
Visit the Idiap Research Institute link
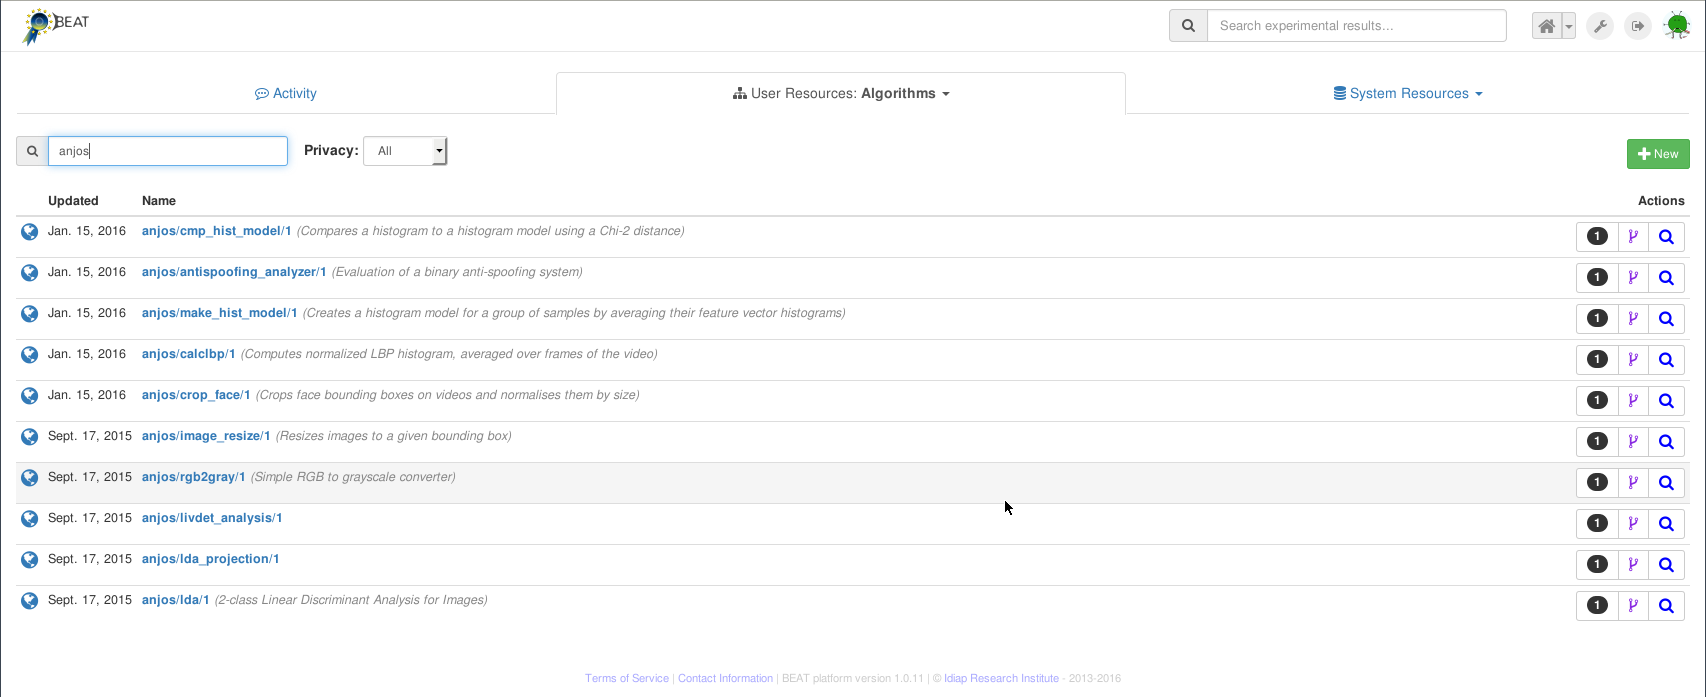1001,678
